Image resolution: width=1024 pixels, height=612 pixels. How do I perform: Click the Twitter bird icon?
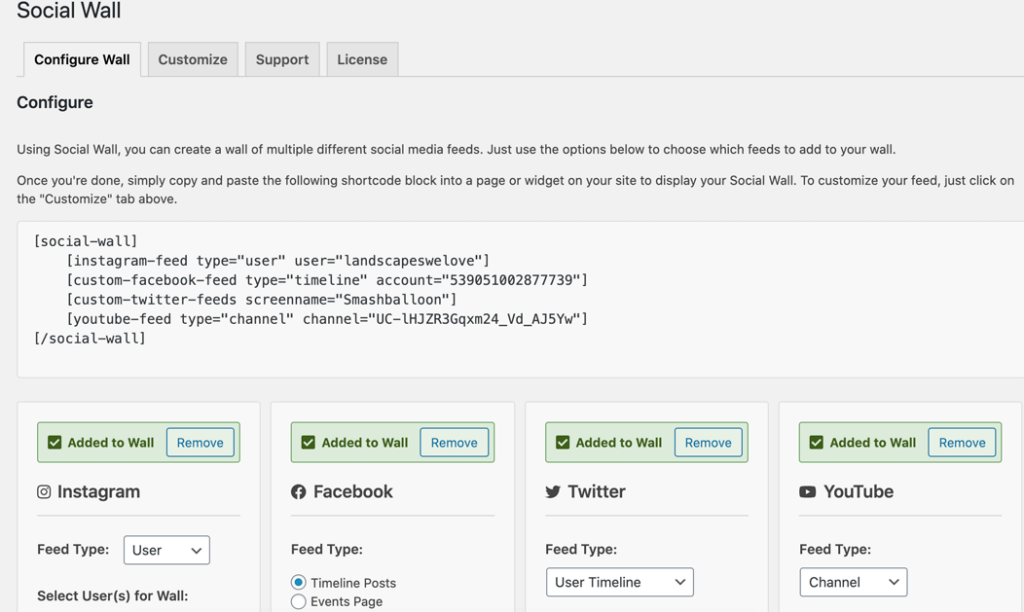tap(556, 491)
